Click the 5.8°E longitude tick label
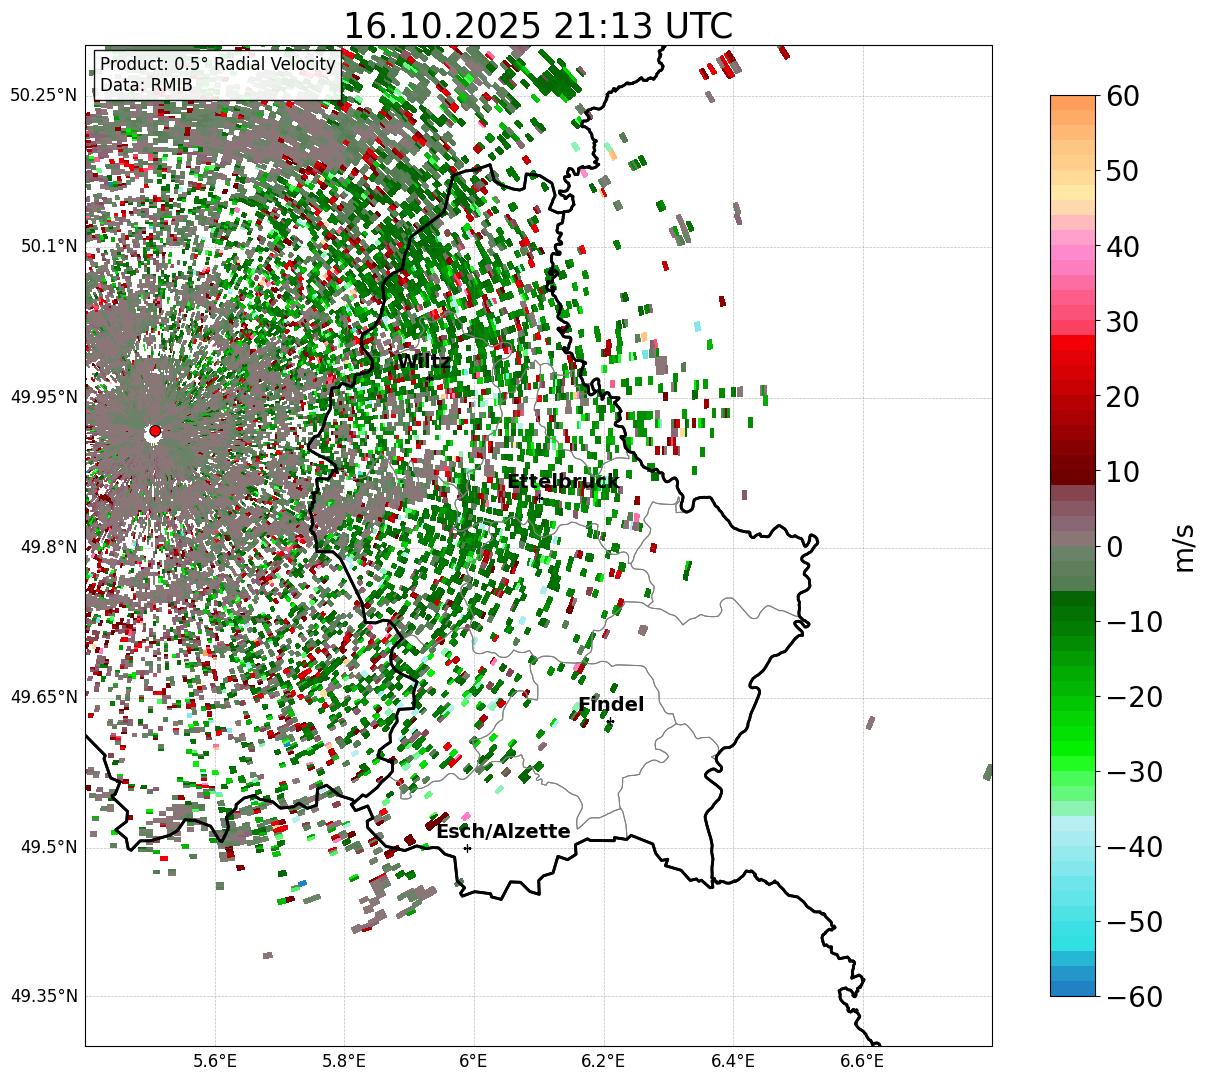1207x1081 pixels. [x=344, y=1061]
